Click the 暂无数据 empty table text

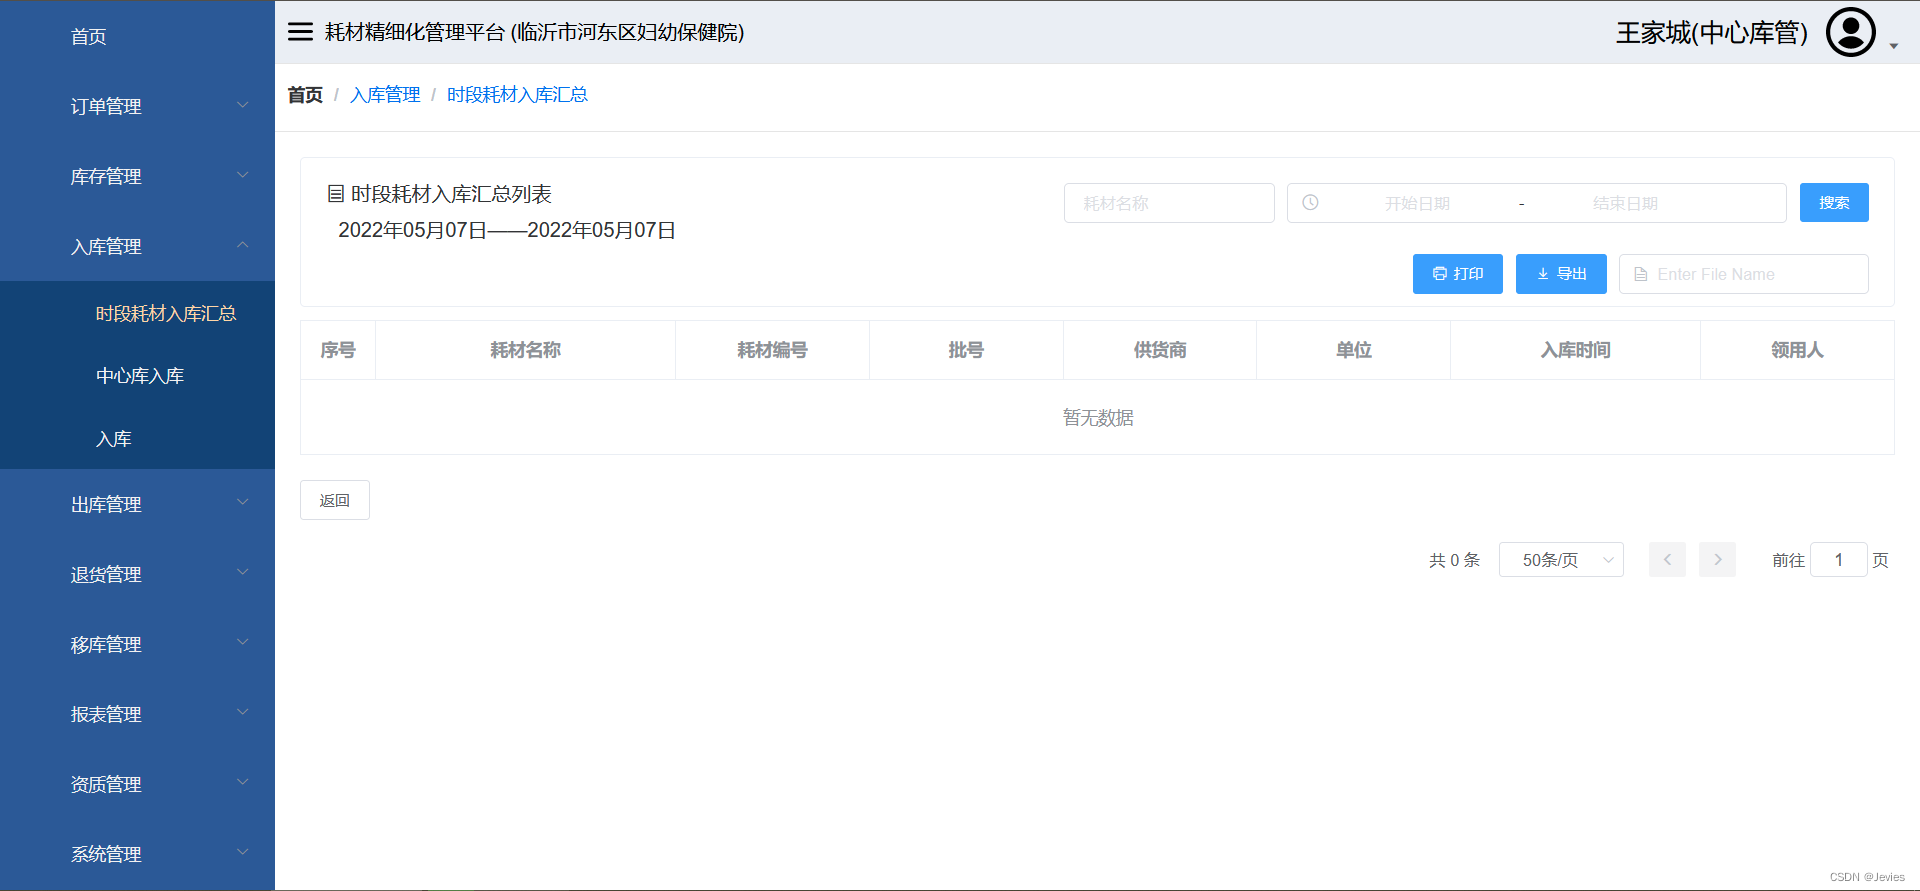pyautogui.click(x=1098, y=418)
